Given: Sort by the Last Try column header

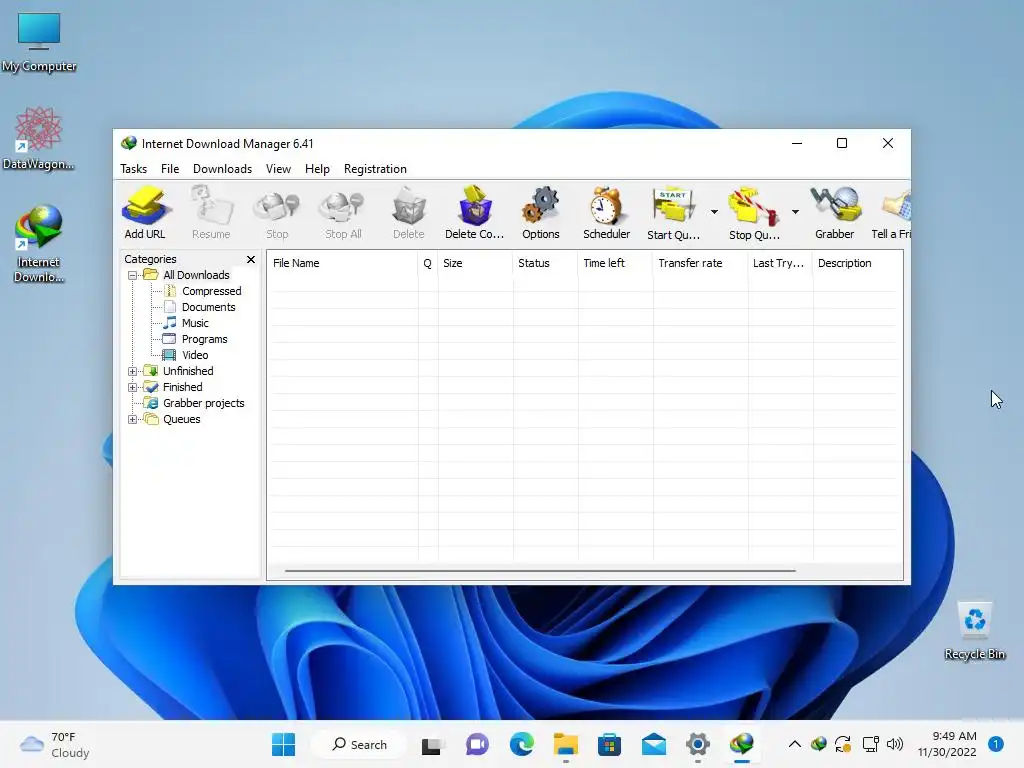Looking at the screenshot, I should coord(780,263).
